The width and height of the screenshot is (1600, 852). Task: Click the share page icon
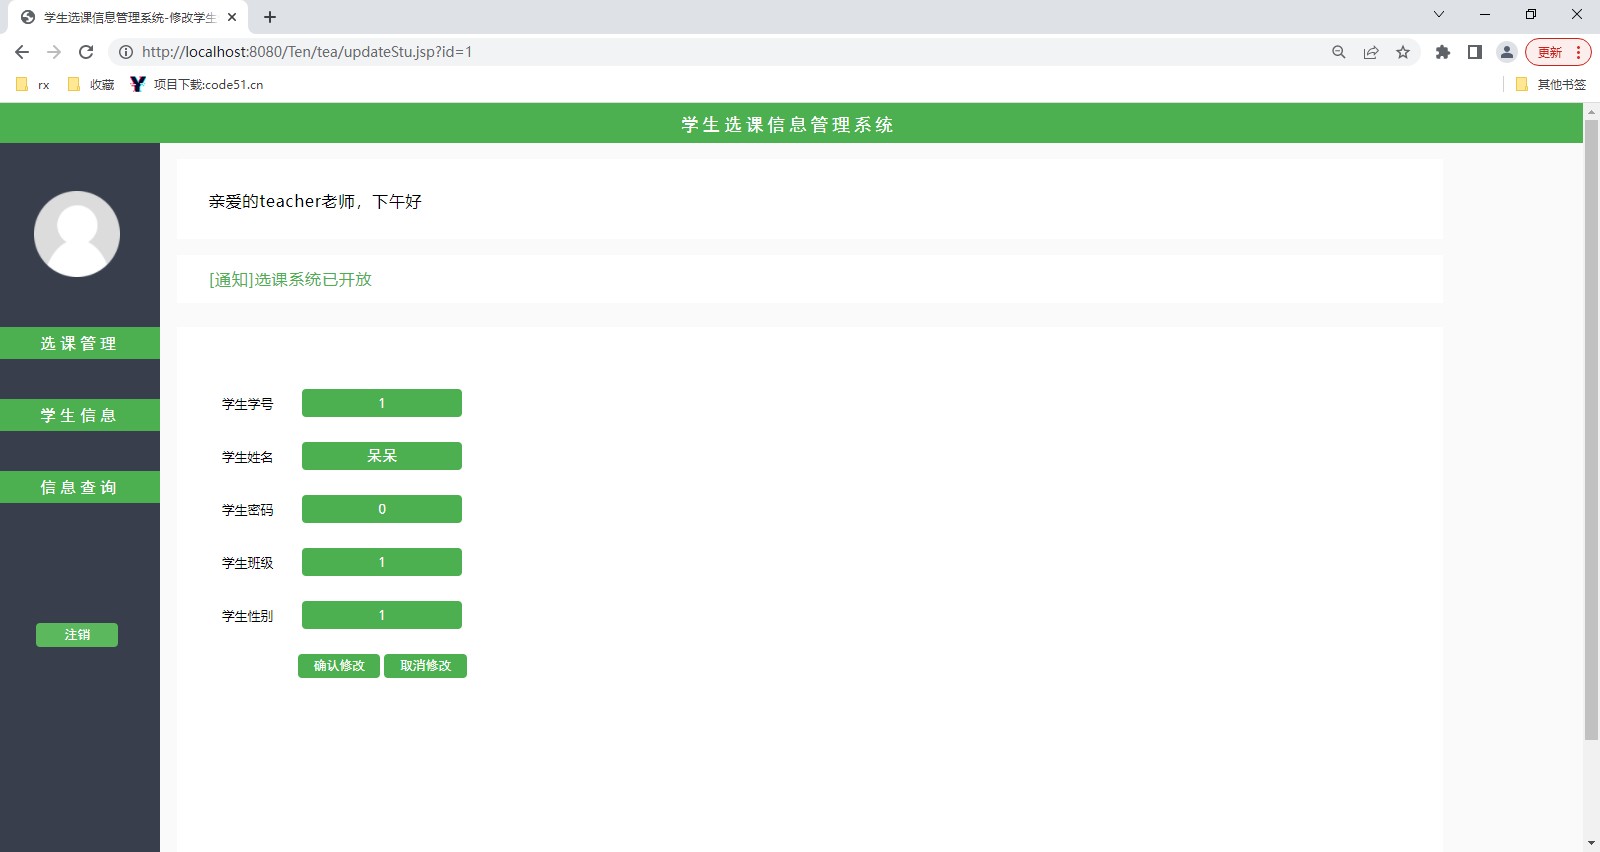tap(1371, 52)
